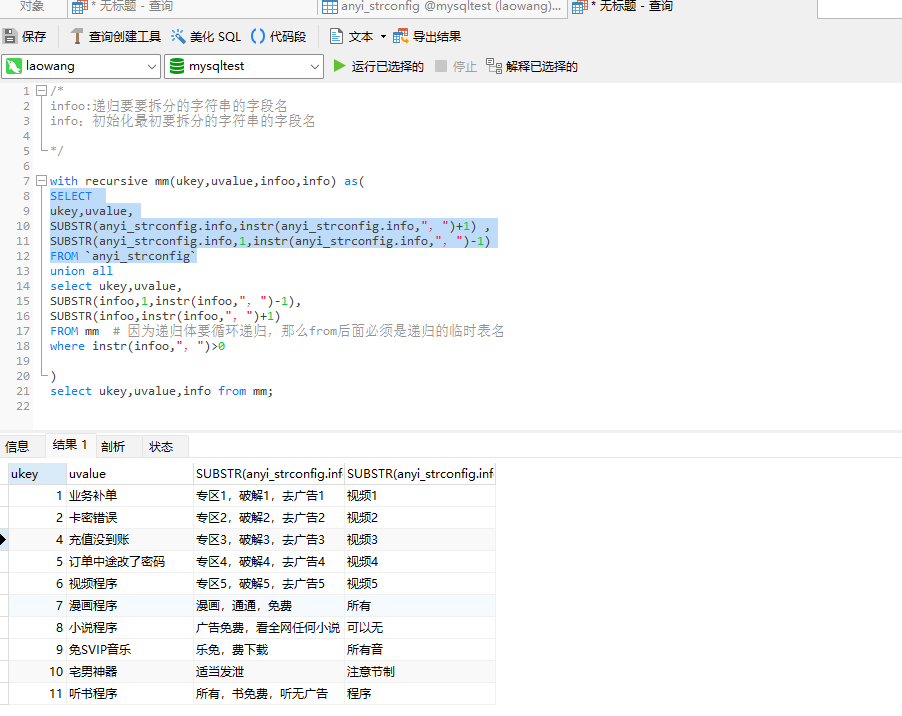Select cell 卡密错误 in results
This screenshot has width=902, height=716.
point(130,518)
